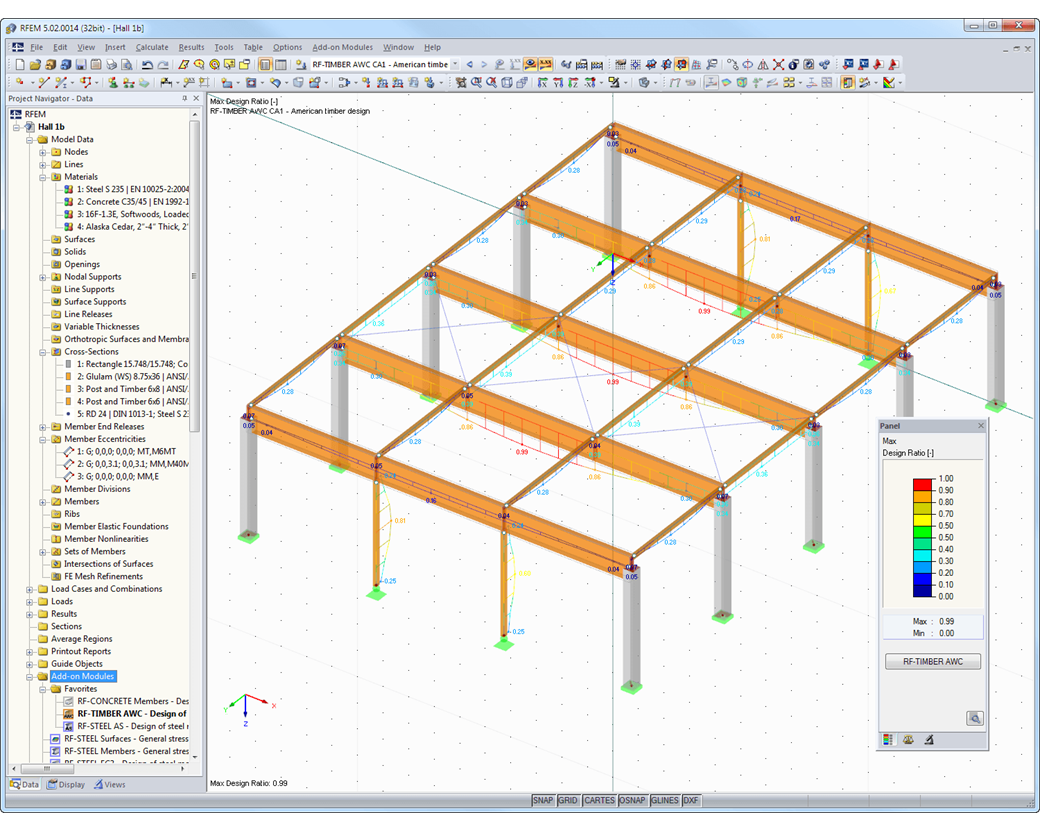Click the Open project folder icon
The image size is (1040, 832).
pos(33,64)
